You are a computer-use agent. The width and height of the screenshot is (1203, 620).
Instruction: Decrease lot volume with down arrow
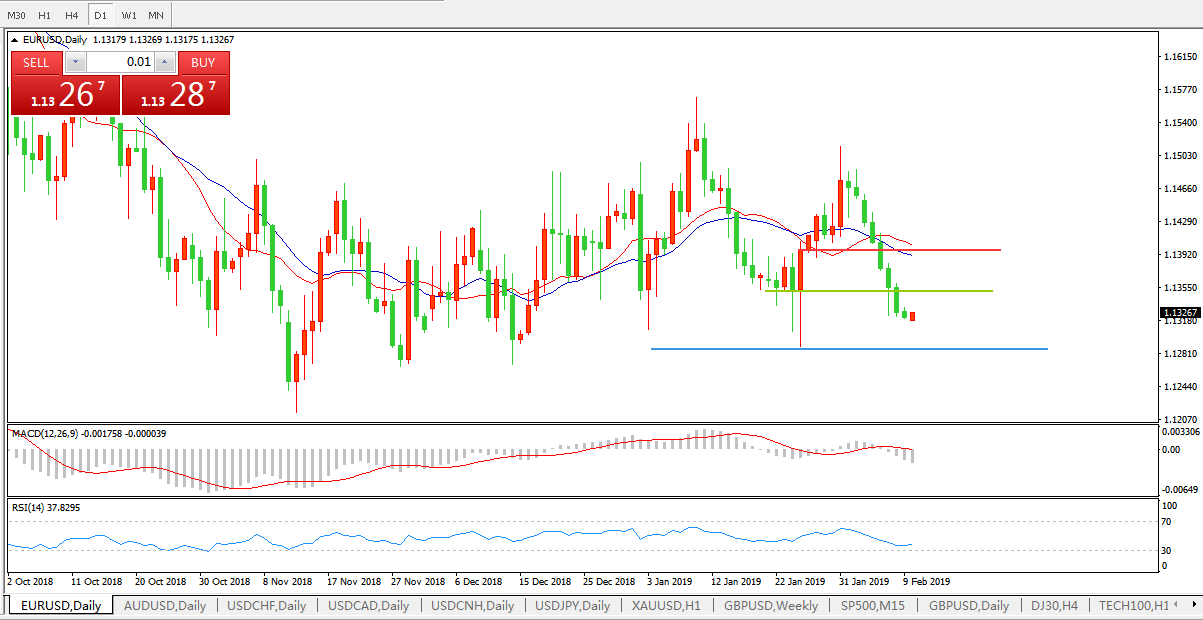pos(75,62)
